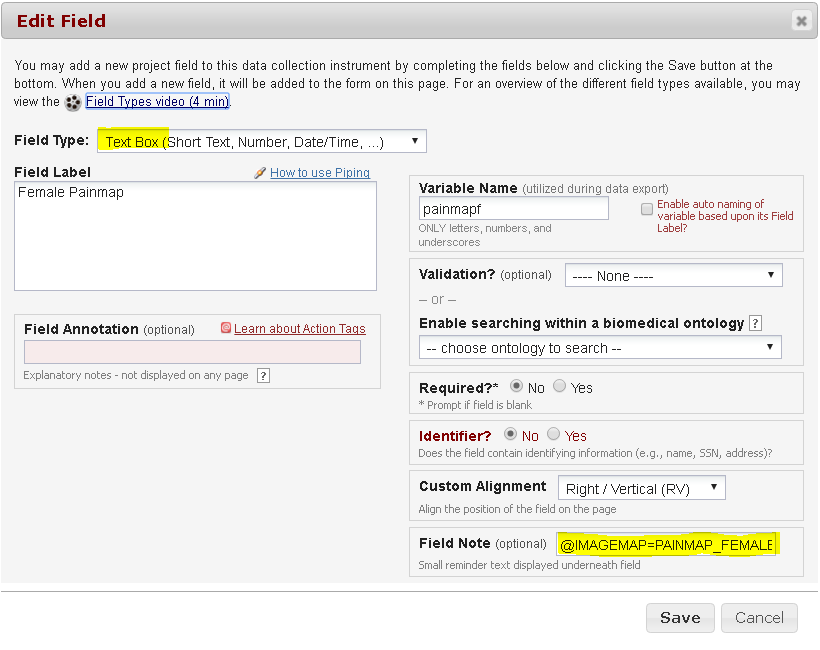The height and width of the screenshot is (650, 820).
Task: Close the Edit Field dialog with X
Action: coord(800,20)
